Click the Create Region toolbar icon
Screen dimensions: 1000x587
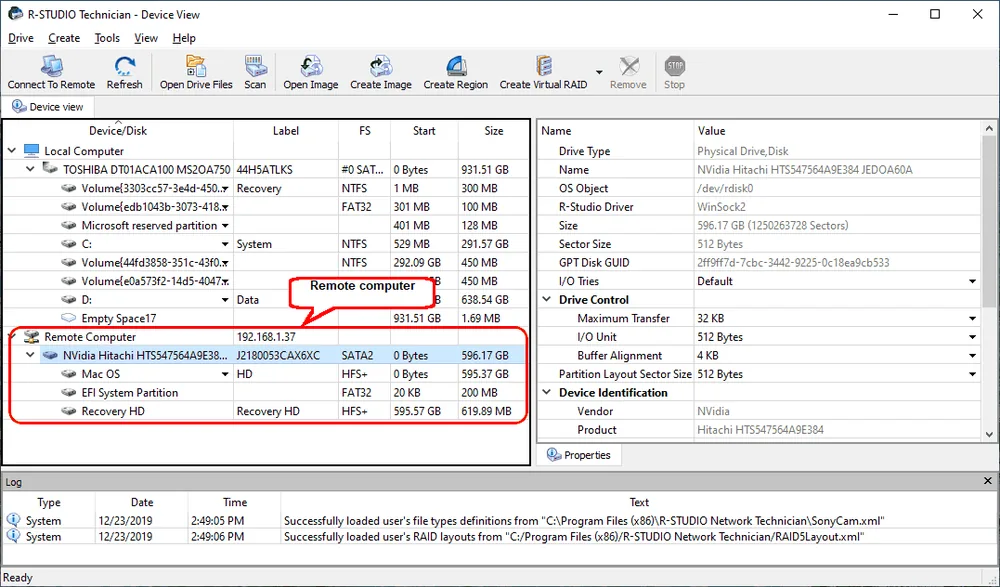(455, 66)
